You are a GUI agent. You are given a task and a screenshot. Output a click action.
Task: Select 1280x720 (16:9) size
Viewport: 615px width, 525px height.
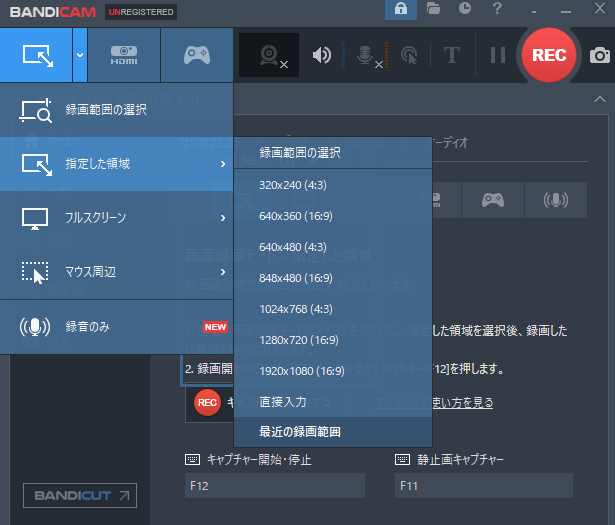[333, 340]
